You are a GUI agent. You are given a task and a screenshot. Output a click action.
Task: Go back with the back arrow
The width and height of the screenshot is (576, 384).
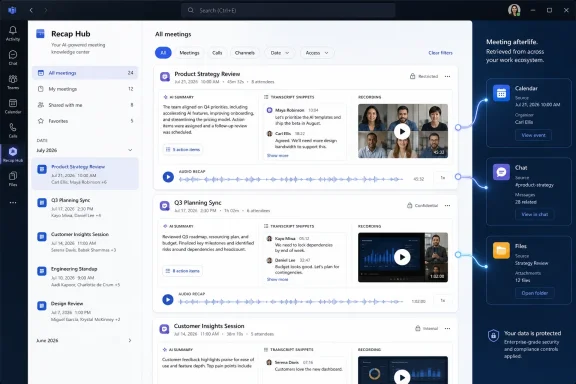point(31,10)
